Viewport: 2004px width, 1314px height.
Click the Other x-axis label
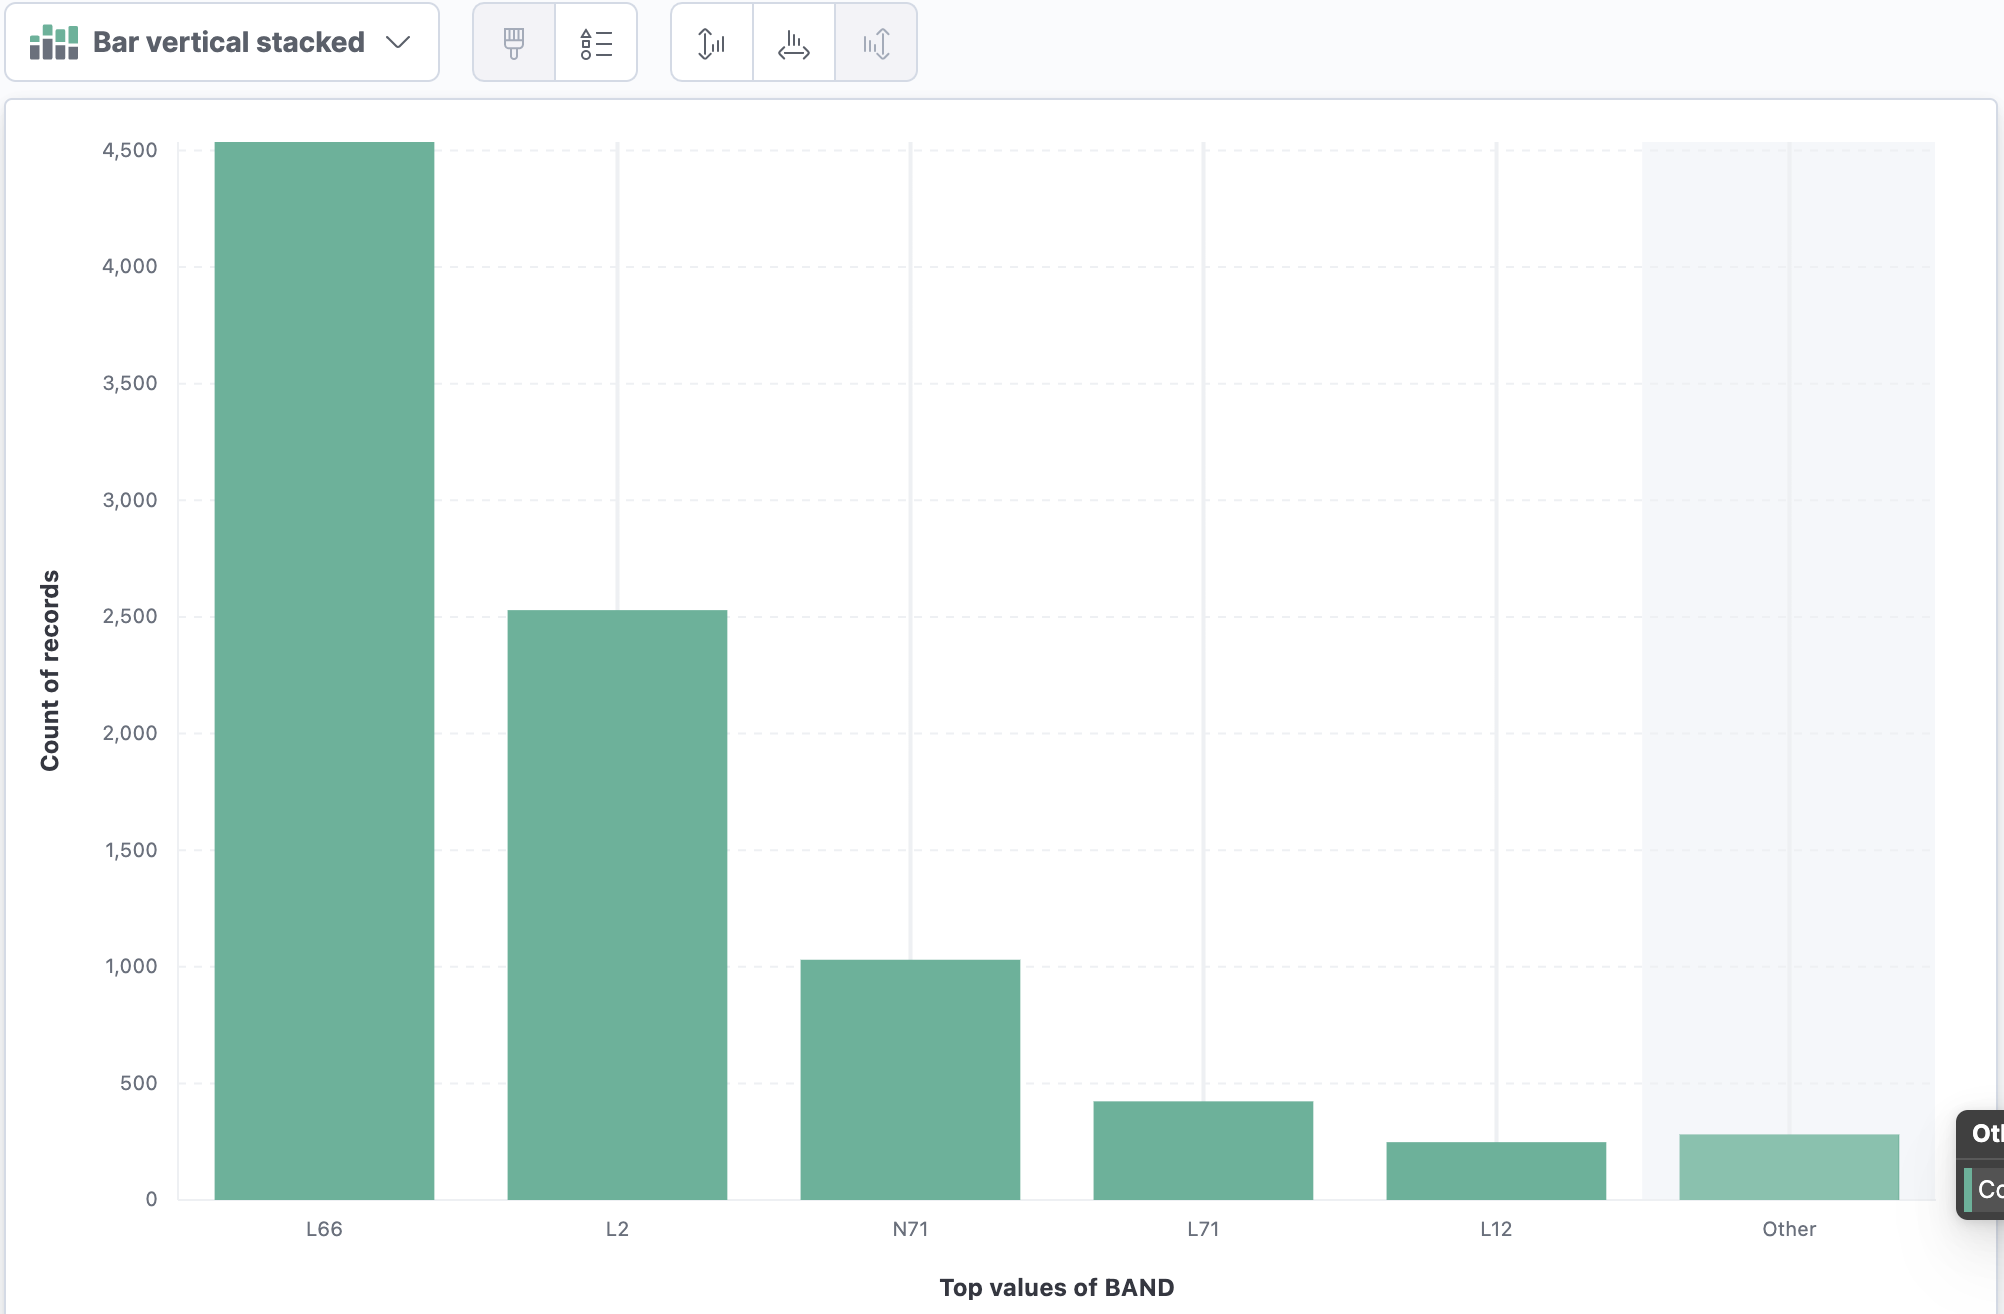click(x=1789, y=1229)
